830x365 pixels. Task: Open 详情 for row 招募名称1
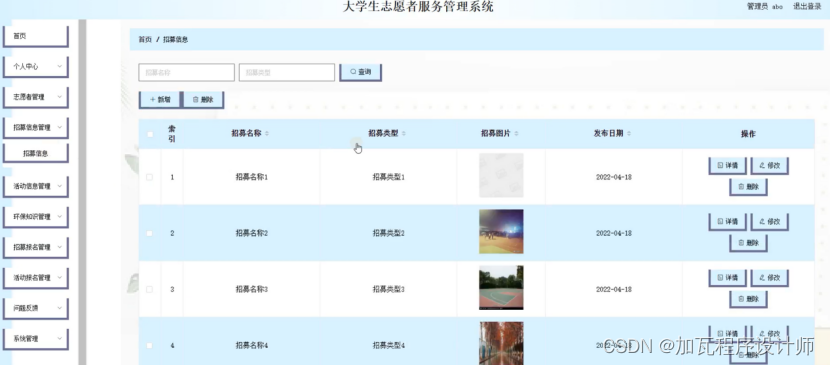(727, 166)
